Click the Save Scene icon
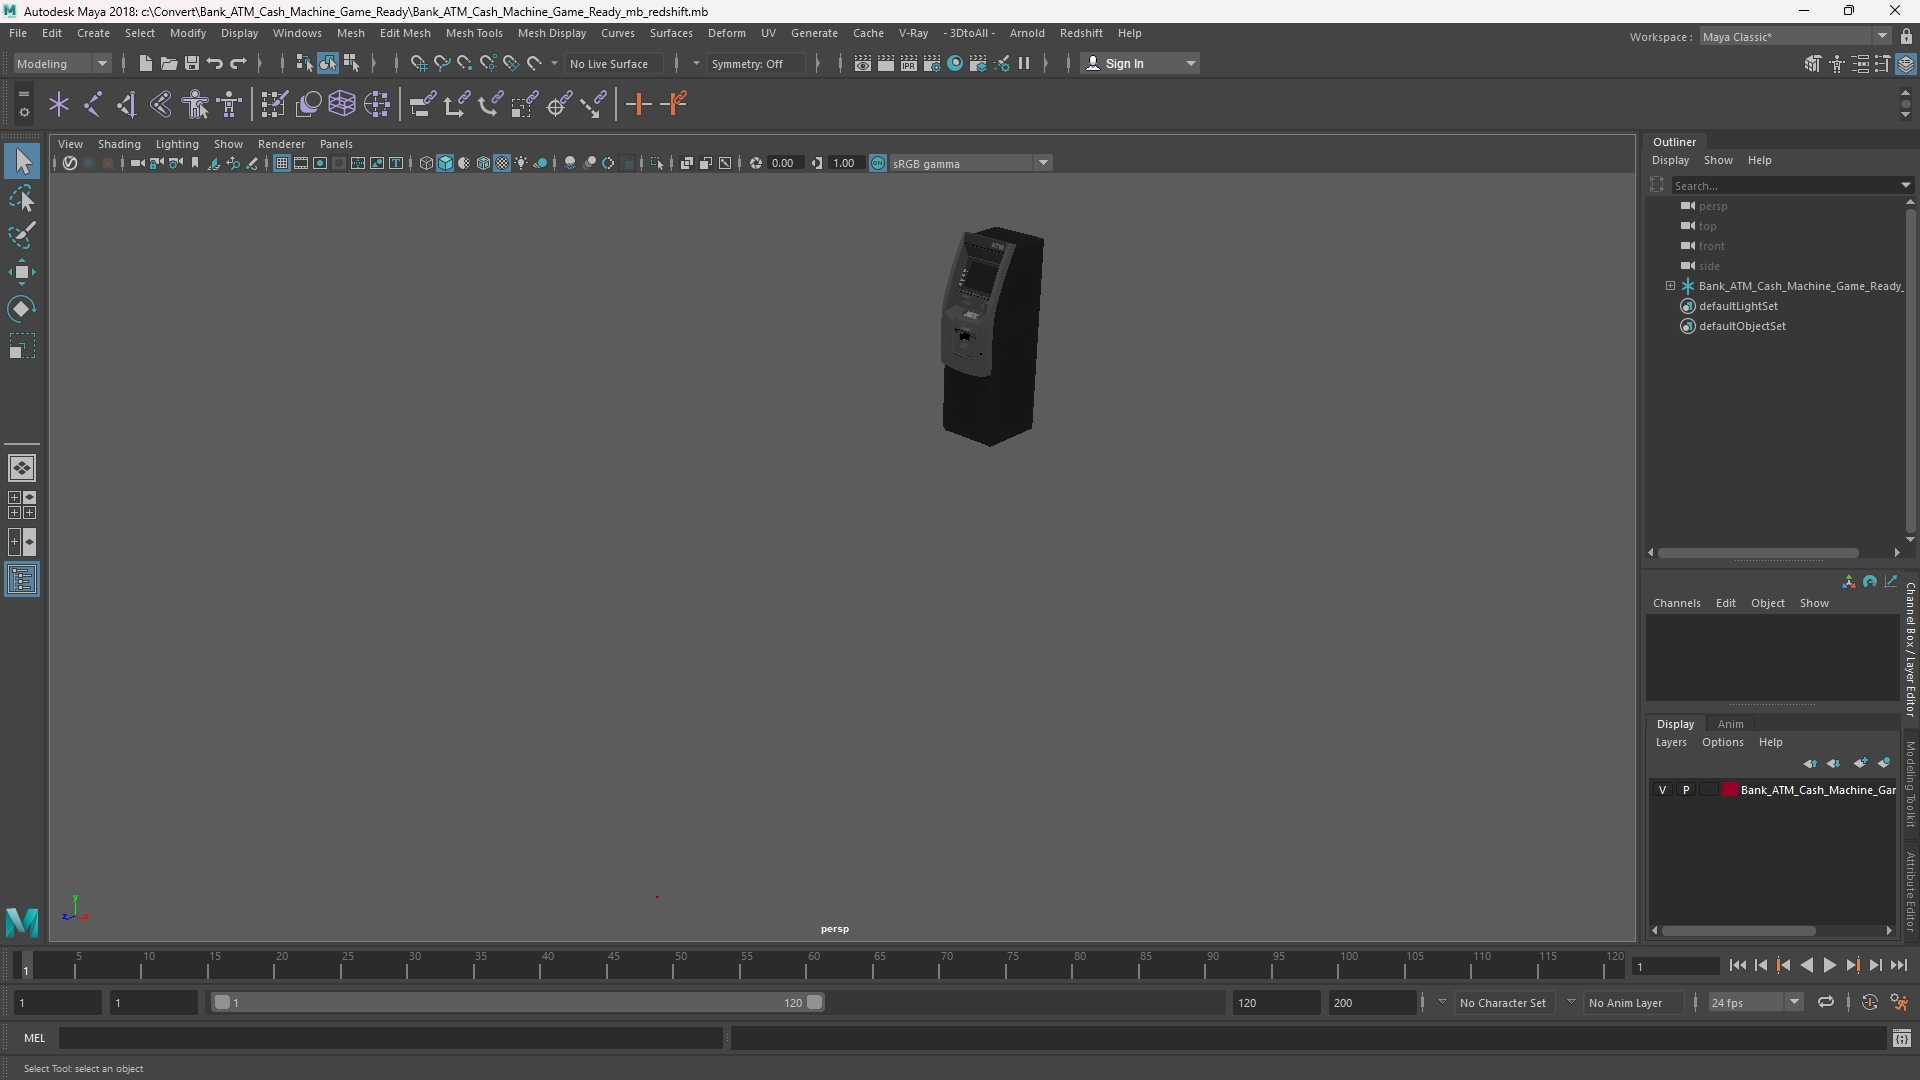This screenshot has width=1920, height=1080. click(x=191, y=63)
